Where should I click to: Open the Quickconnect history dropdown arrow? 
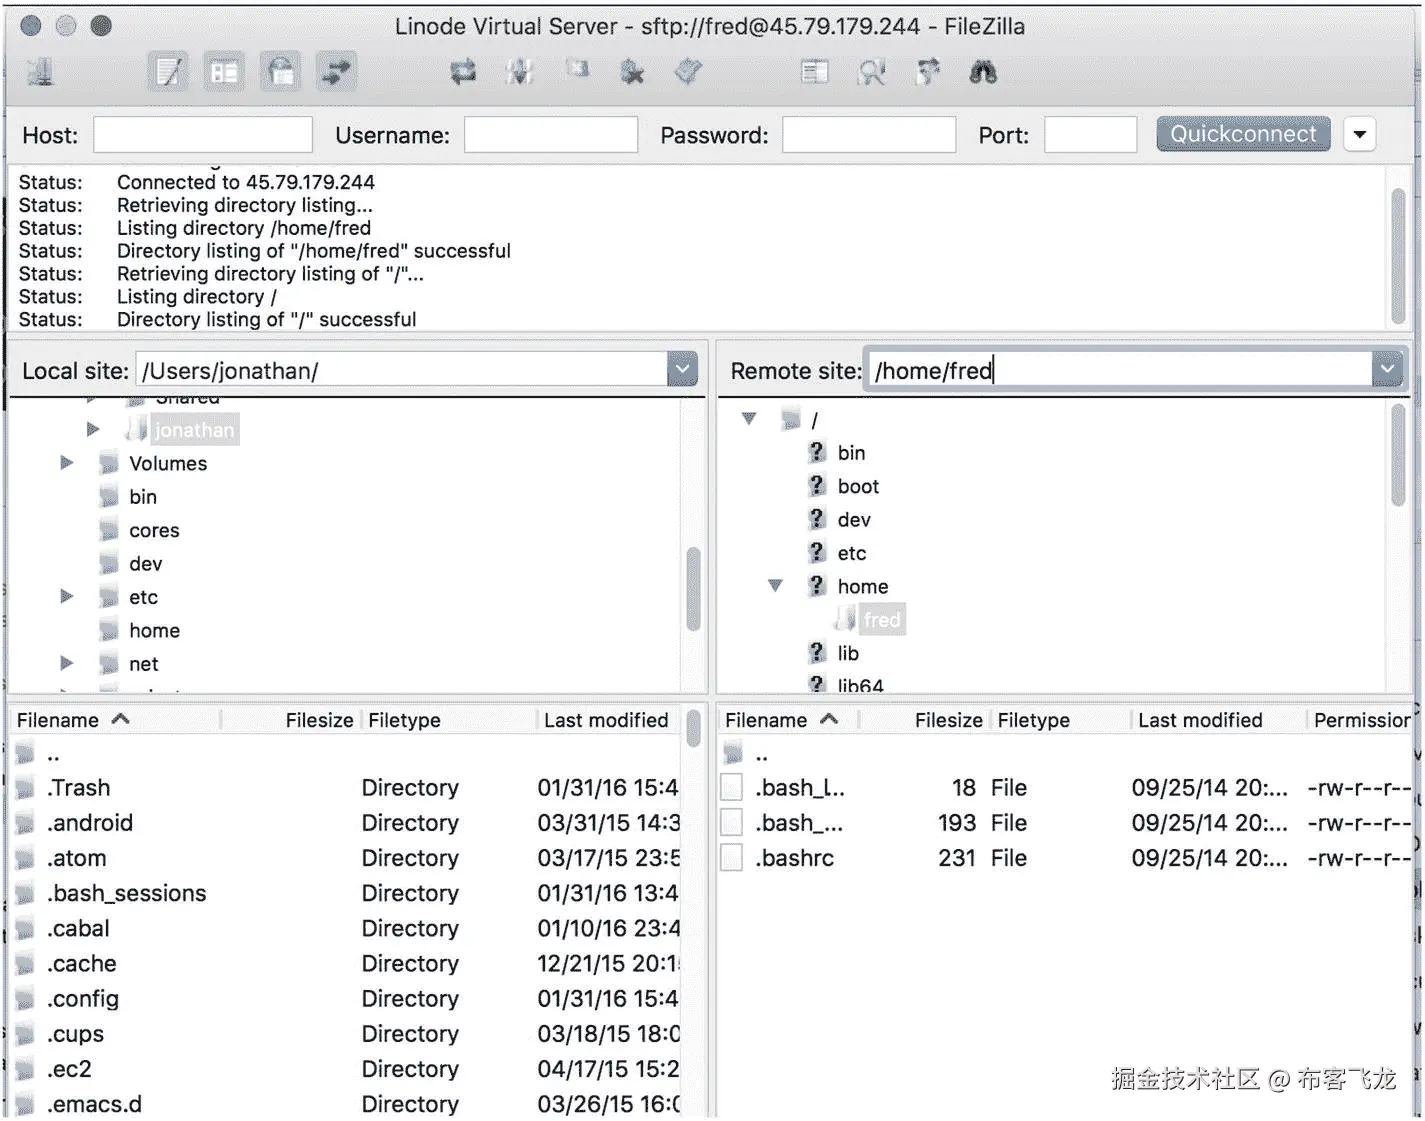coord(1360,134)
